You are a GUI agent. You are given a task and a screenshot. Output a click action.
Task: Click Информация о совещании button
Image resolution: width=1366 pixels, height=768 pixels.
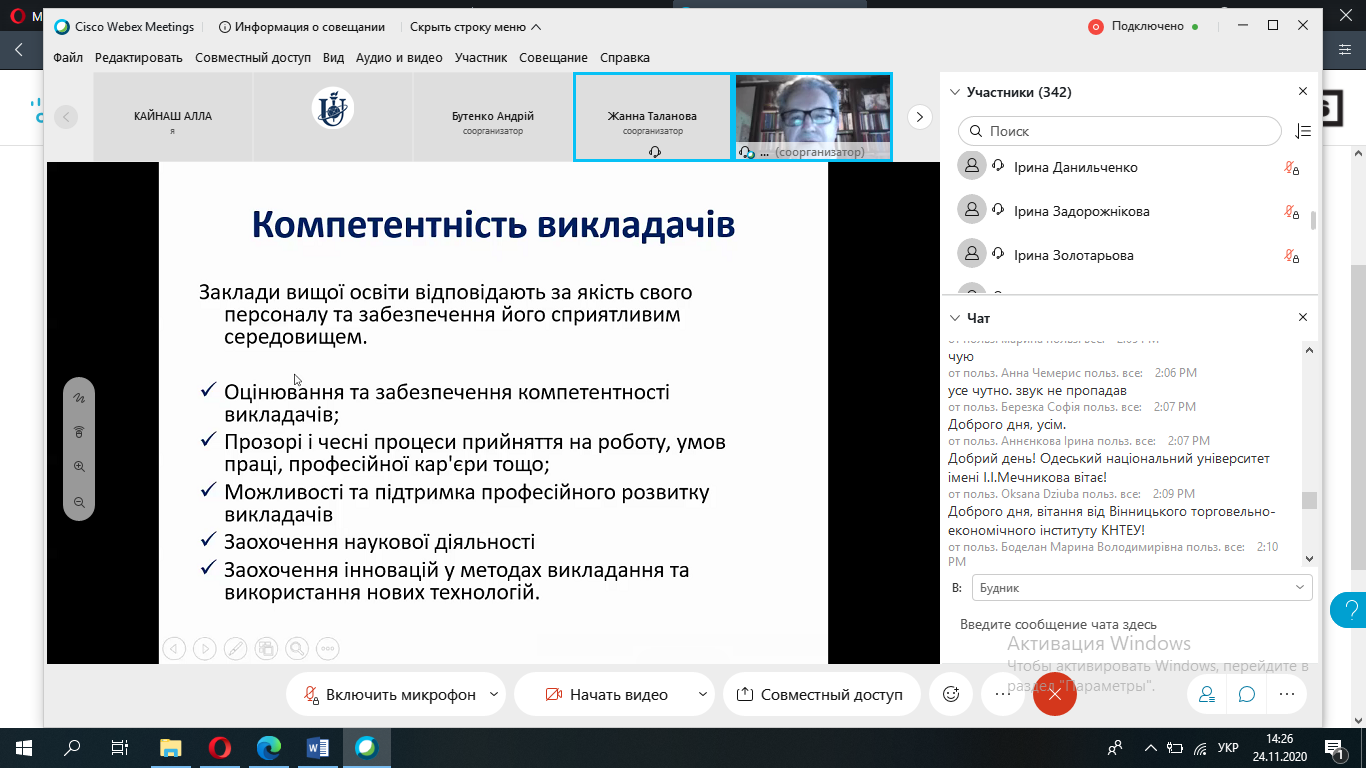pos(301,27)
